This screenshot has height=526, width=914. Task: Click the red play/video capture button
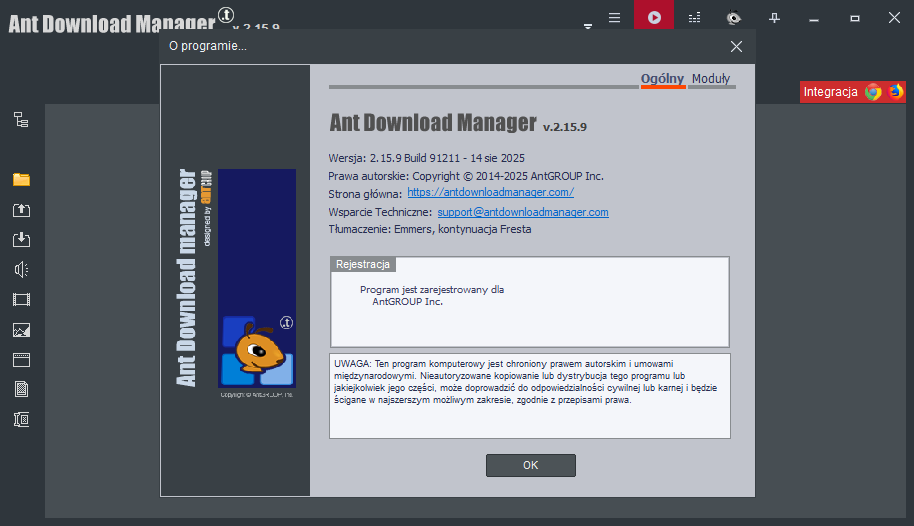click(x=654, y=15)
